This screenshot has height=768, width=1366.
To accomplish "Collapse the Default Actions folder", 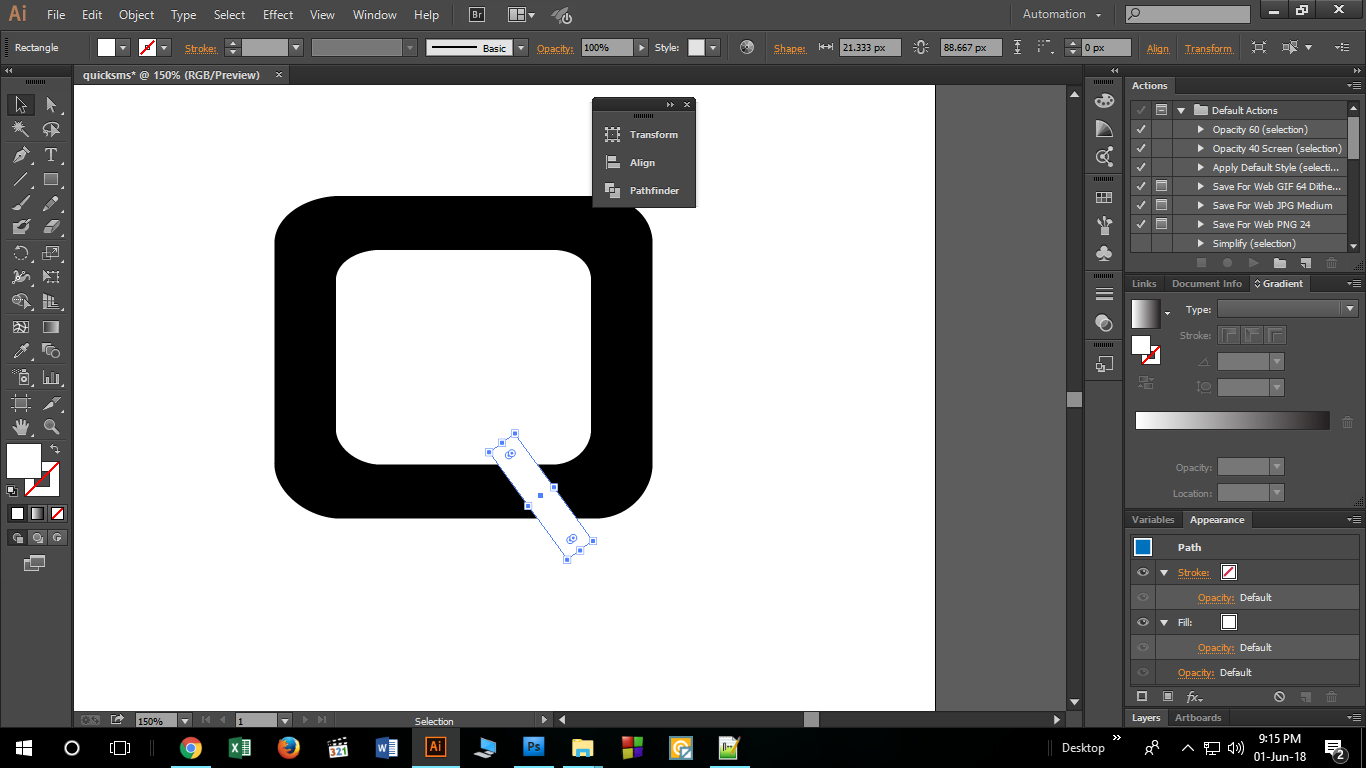I will click(x=1181, y=110).
